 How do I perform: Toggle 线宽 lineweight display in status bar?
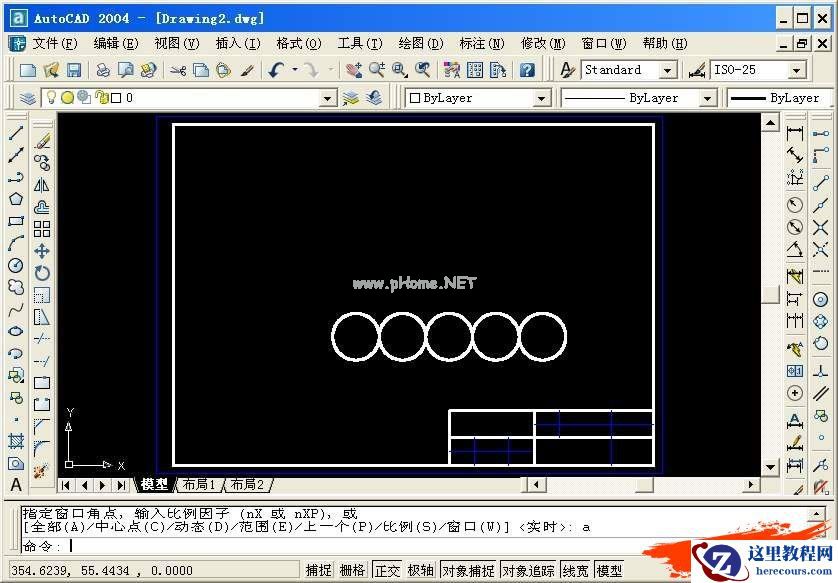[x=576, y=570]
